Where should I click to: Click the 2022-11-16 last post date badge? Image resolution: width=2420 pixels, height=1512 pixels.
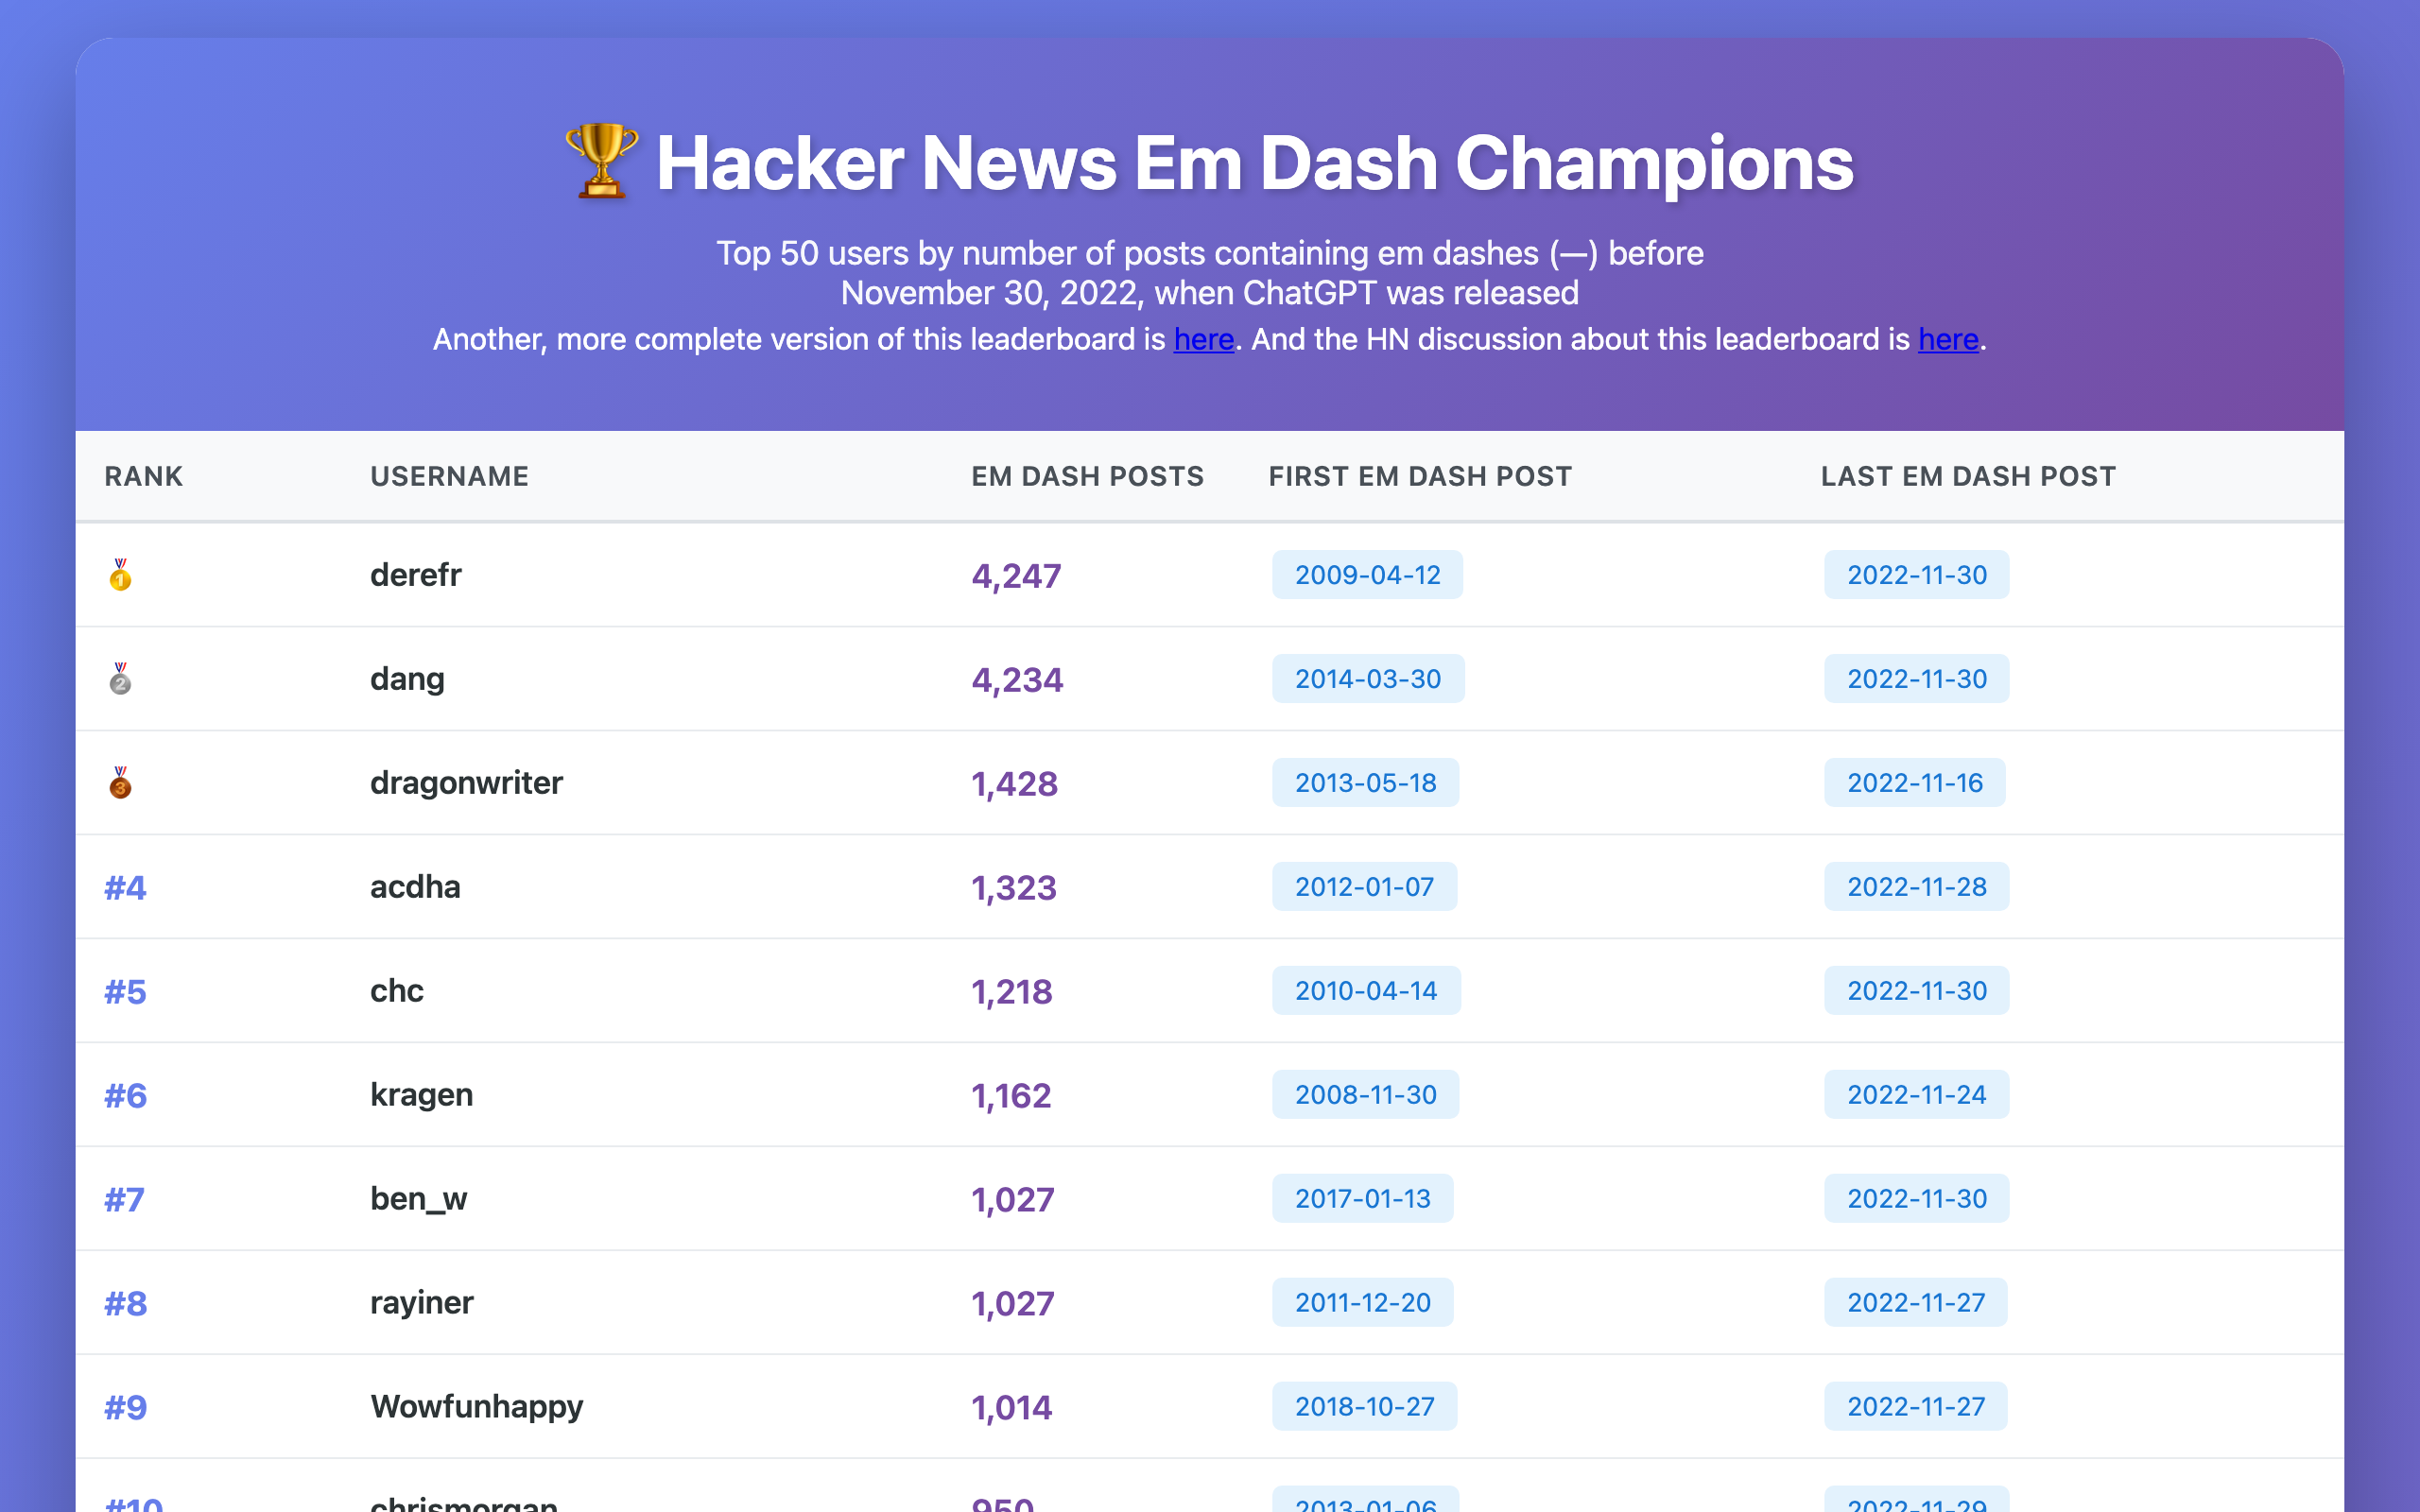coord(1914,783)
